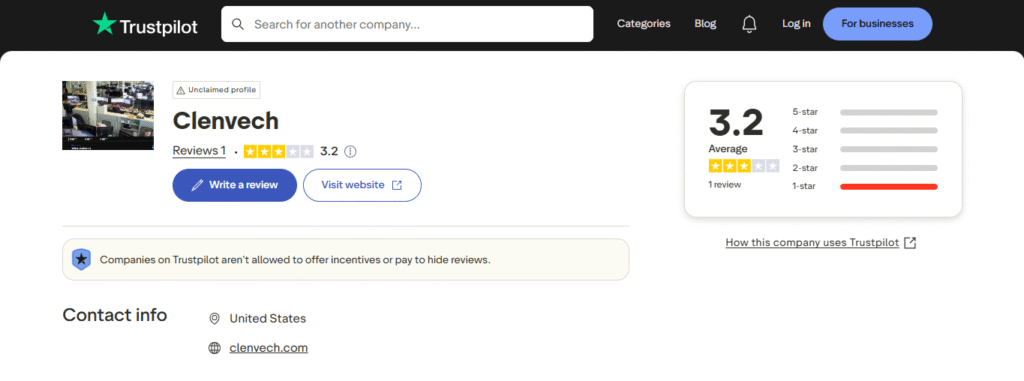Click Log in
1024x381 pixels.
point(796,24)
